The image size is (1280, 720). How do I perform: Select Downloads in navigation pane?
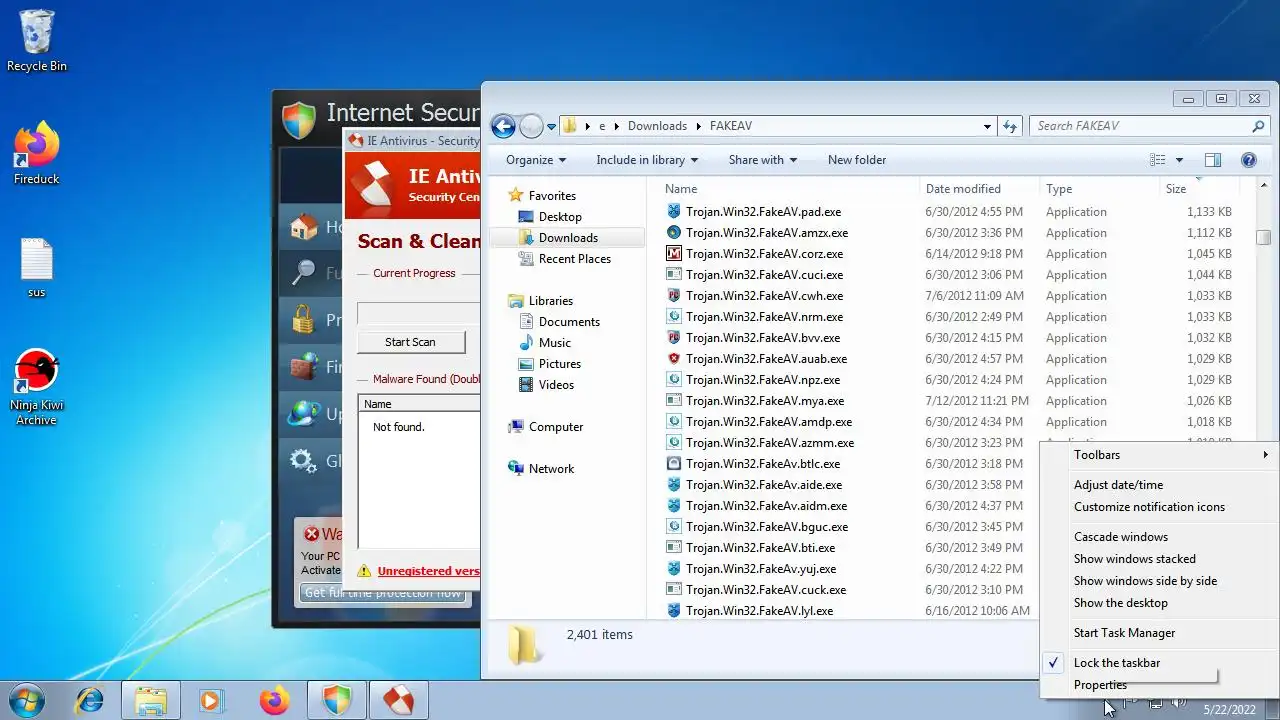tap(568, 238)
